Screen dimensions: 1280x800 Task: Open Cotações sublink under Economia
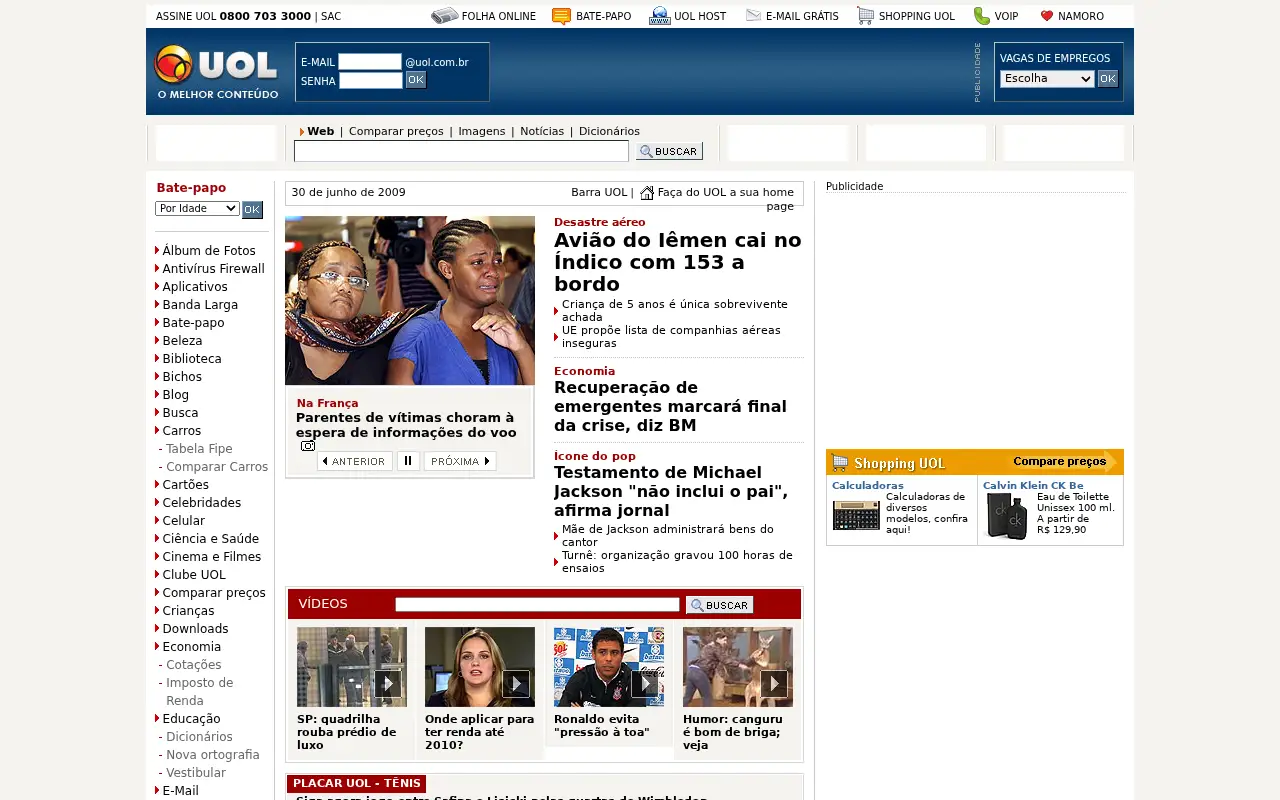[194, 665]
